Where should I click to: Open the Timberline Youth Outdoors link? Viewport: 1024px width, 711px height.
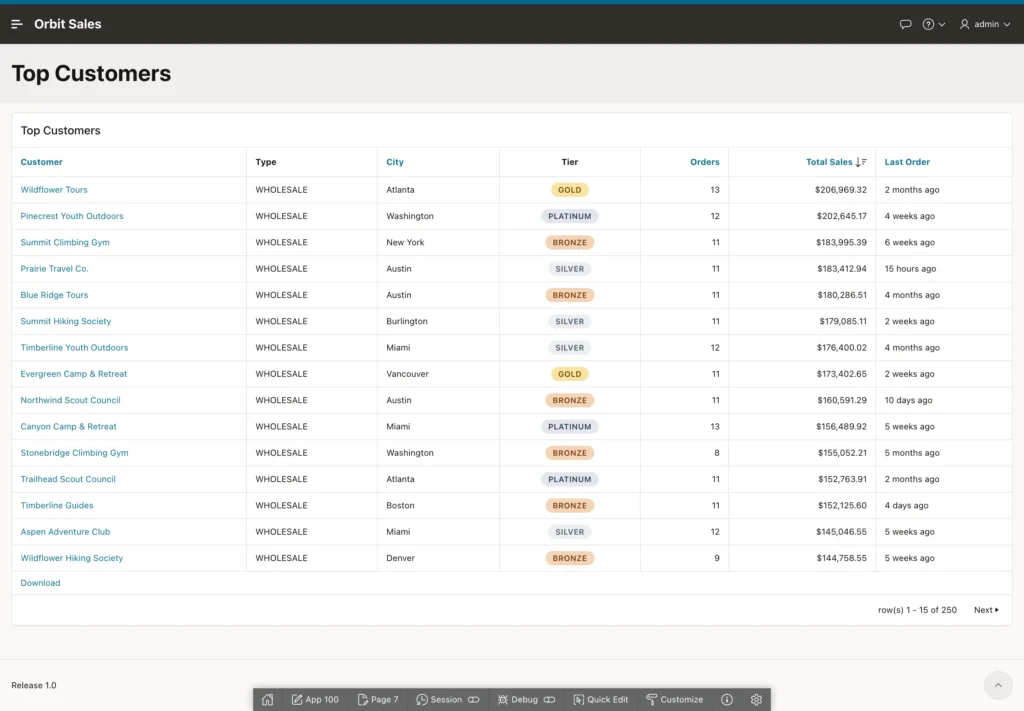74,347
